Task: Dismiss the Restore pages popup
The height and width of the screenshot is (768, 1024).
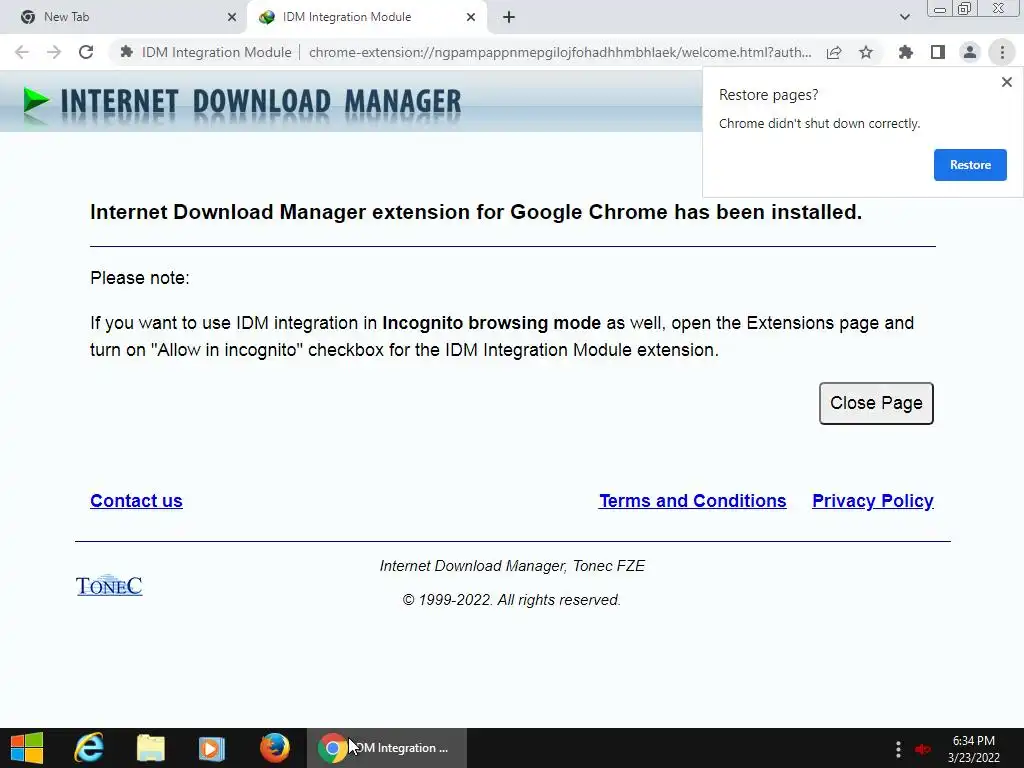Action: coord(1007,82)
